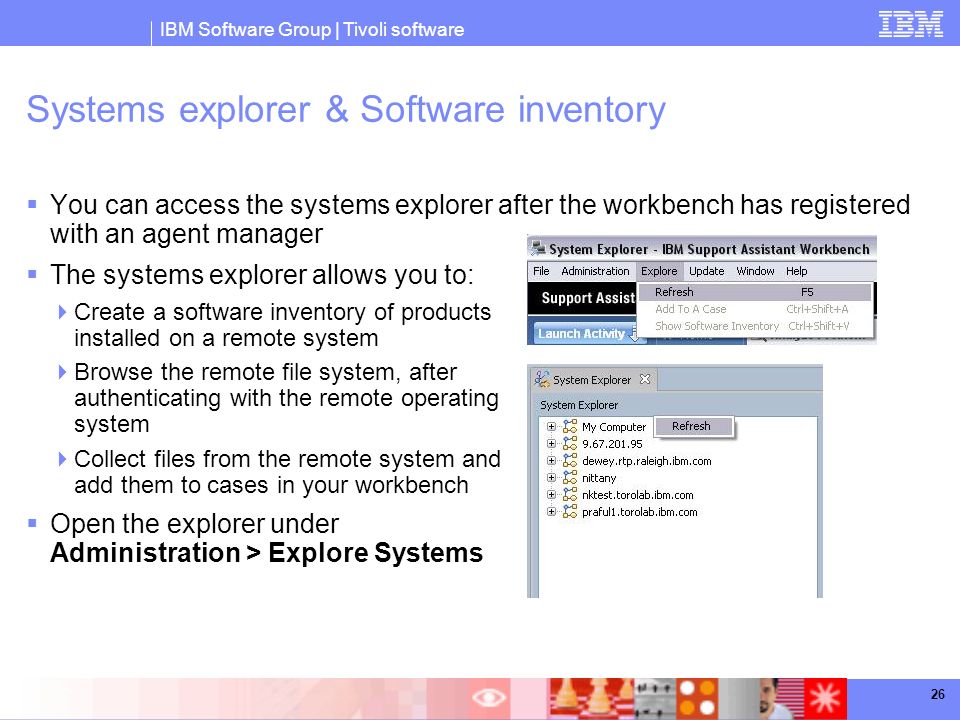The height and width of the screenshot is (720, 960).
Task: Select My Computer in the tree
Action: pyautogui.click(x=613, y=427)
